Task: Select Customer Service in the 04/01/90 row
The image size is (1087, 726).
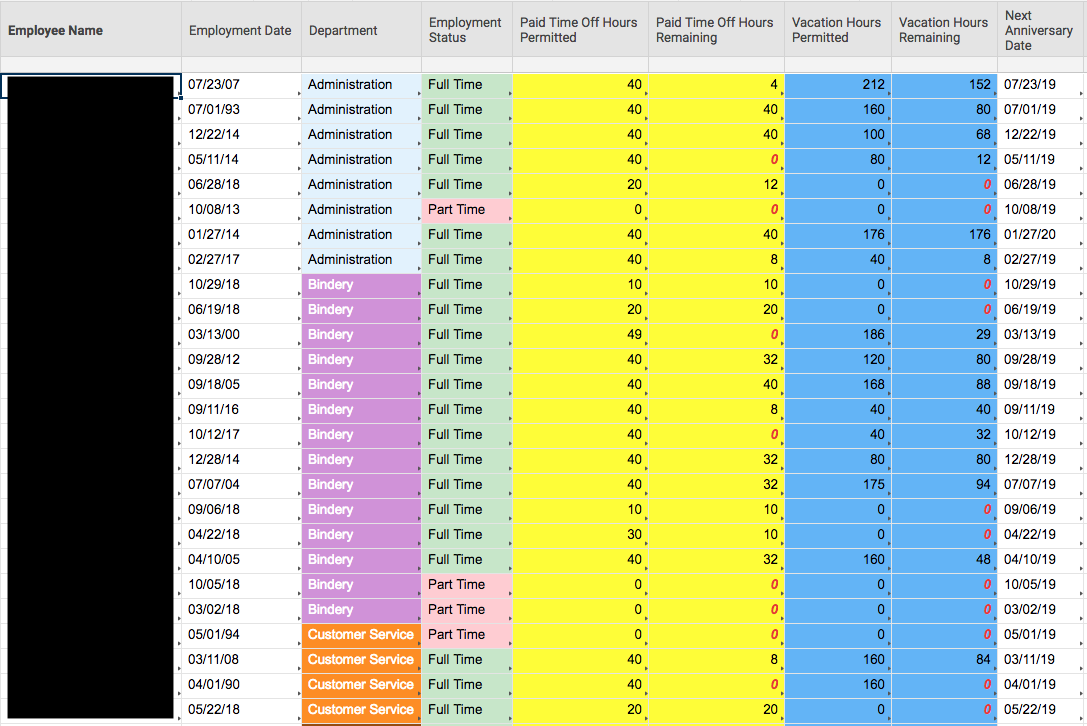Action: (361, 684)
